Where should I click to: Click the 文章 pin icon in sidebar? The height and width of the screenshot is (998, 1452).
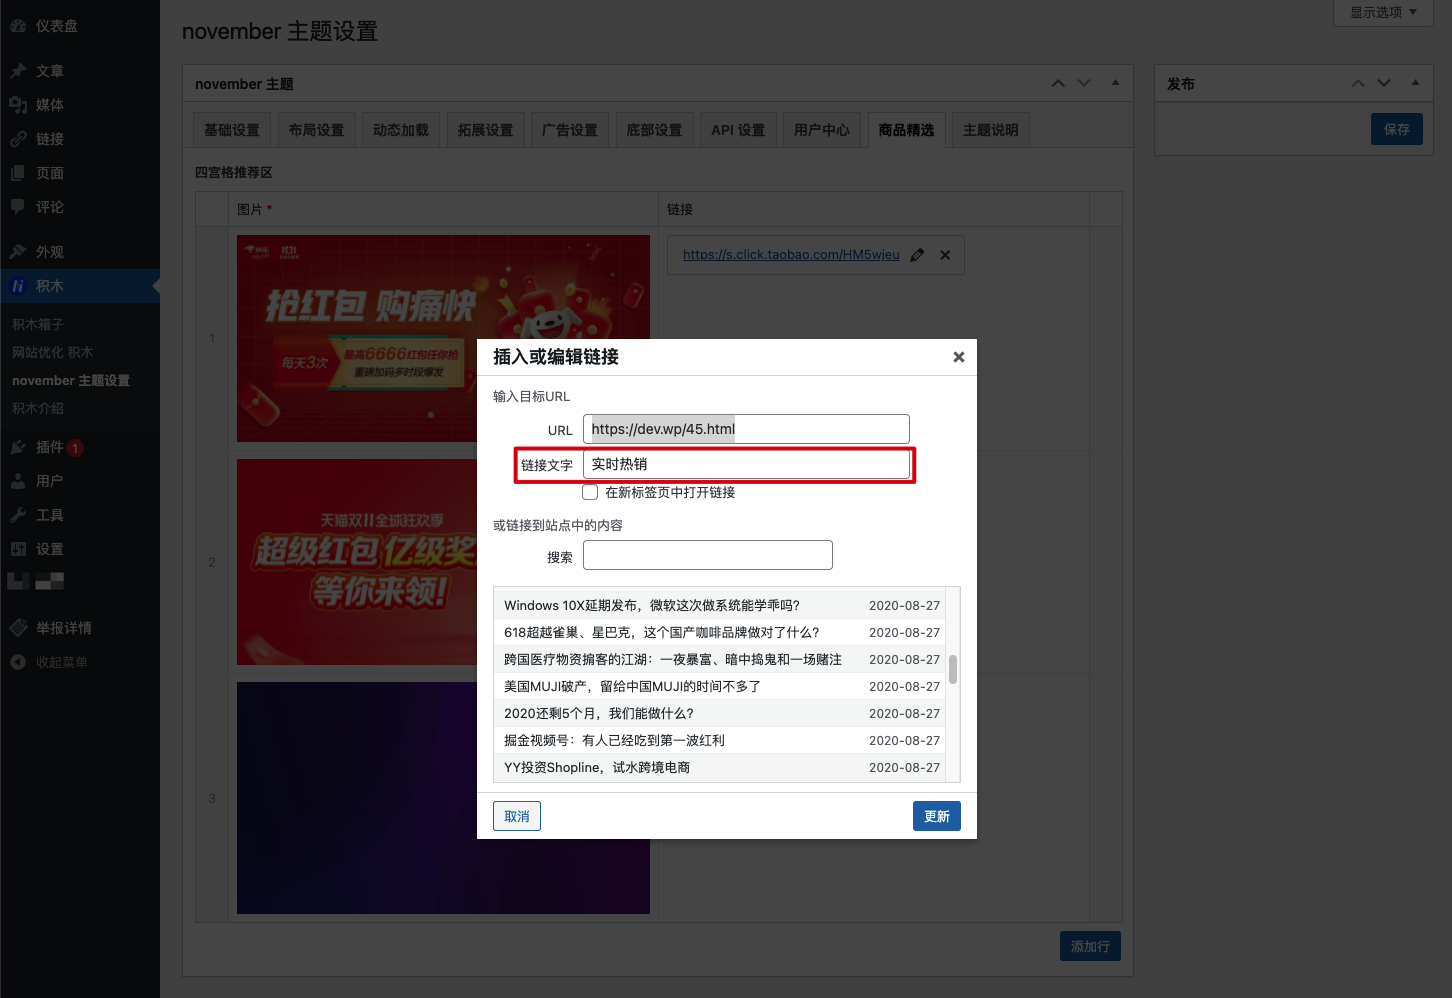[x=18, y=71]
